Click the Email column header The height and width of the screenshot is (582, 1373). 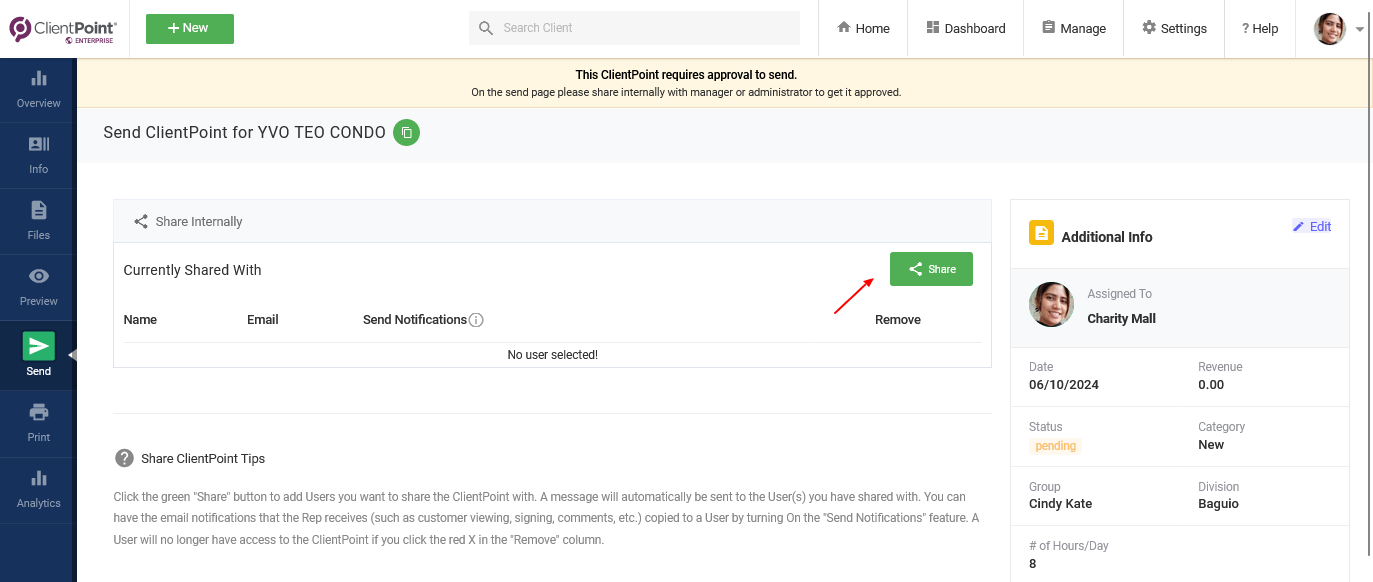pos(263,320)
